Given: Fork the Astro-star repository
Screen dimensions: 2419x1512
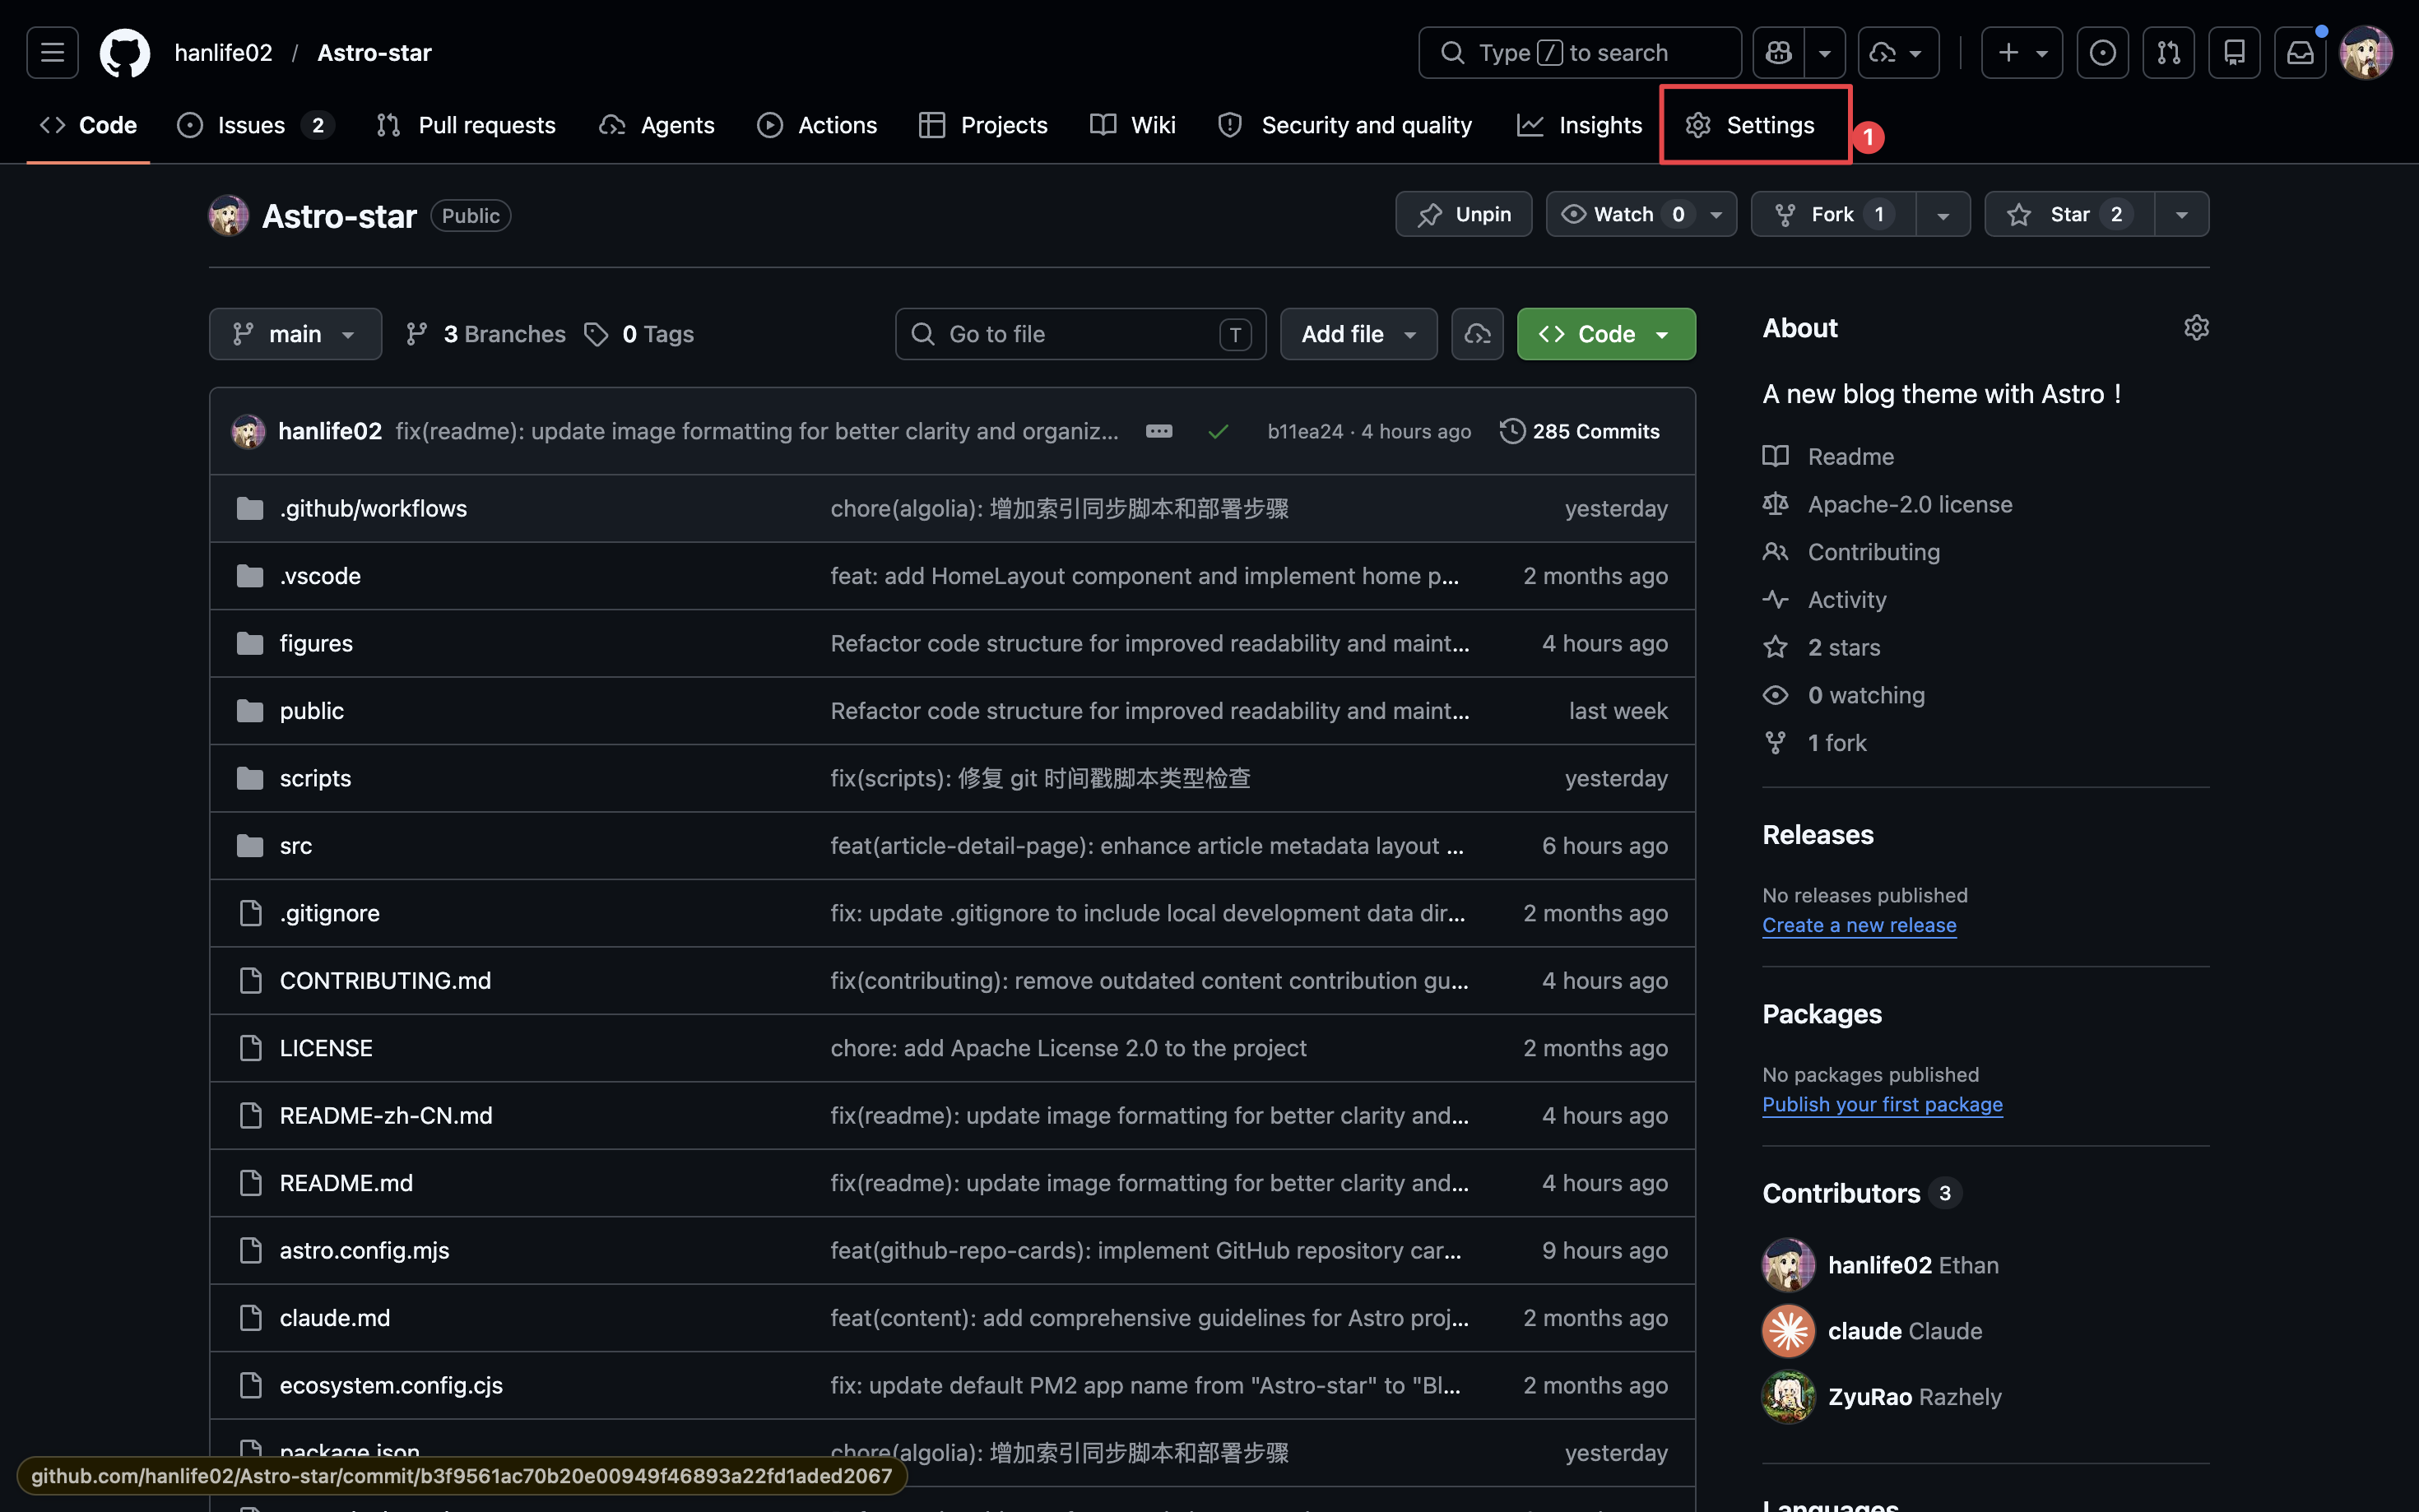Looking at the screenshot, I should point(1832,214).
